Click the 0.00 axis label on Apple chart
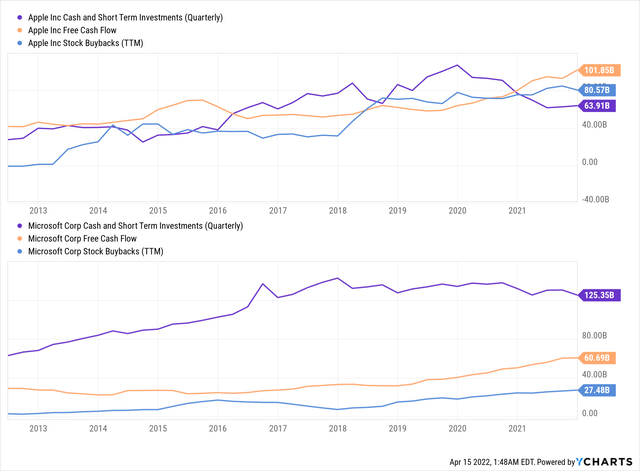This screenshot has height=471, width=640. pyautogui.click(x=590, y=162)
